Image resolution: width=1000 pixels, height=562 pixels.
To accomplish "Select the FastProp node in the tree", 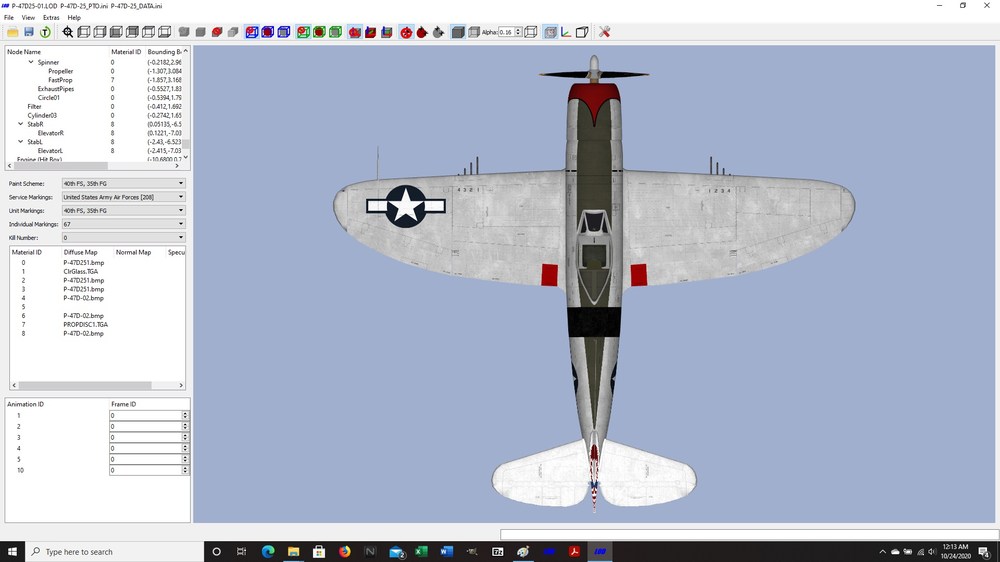I will click(60, 80).
